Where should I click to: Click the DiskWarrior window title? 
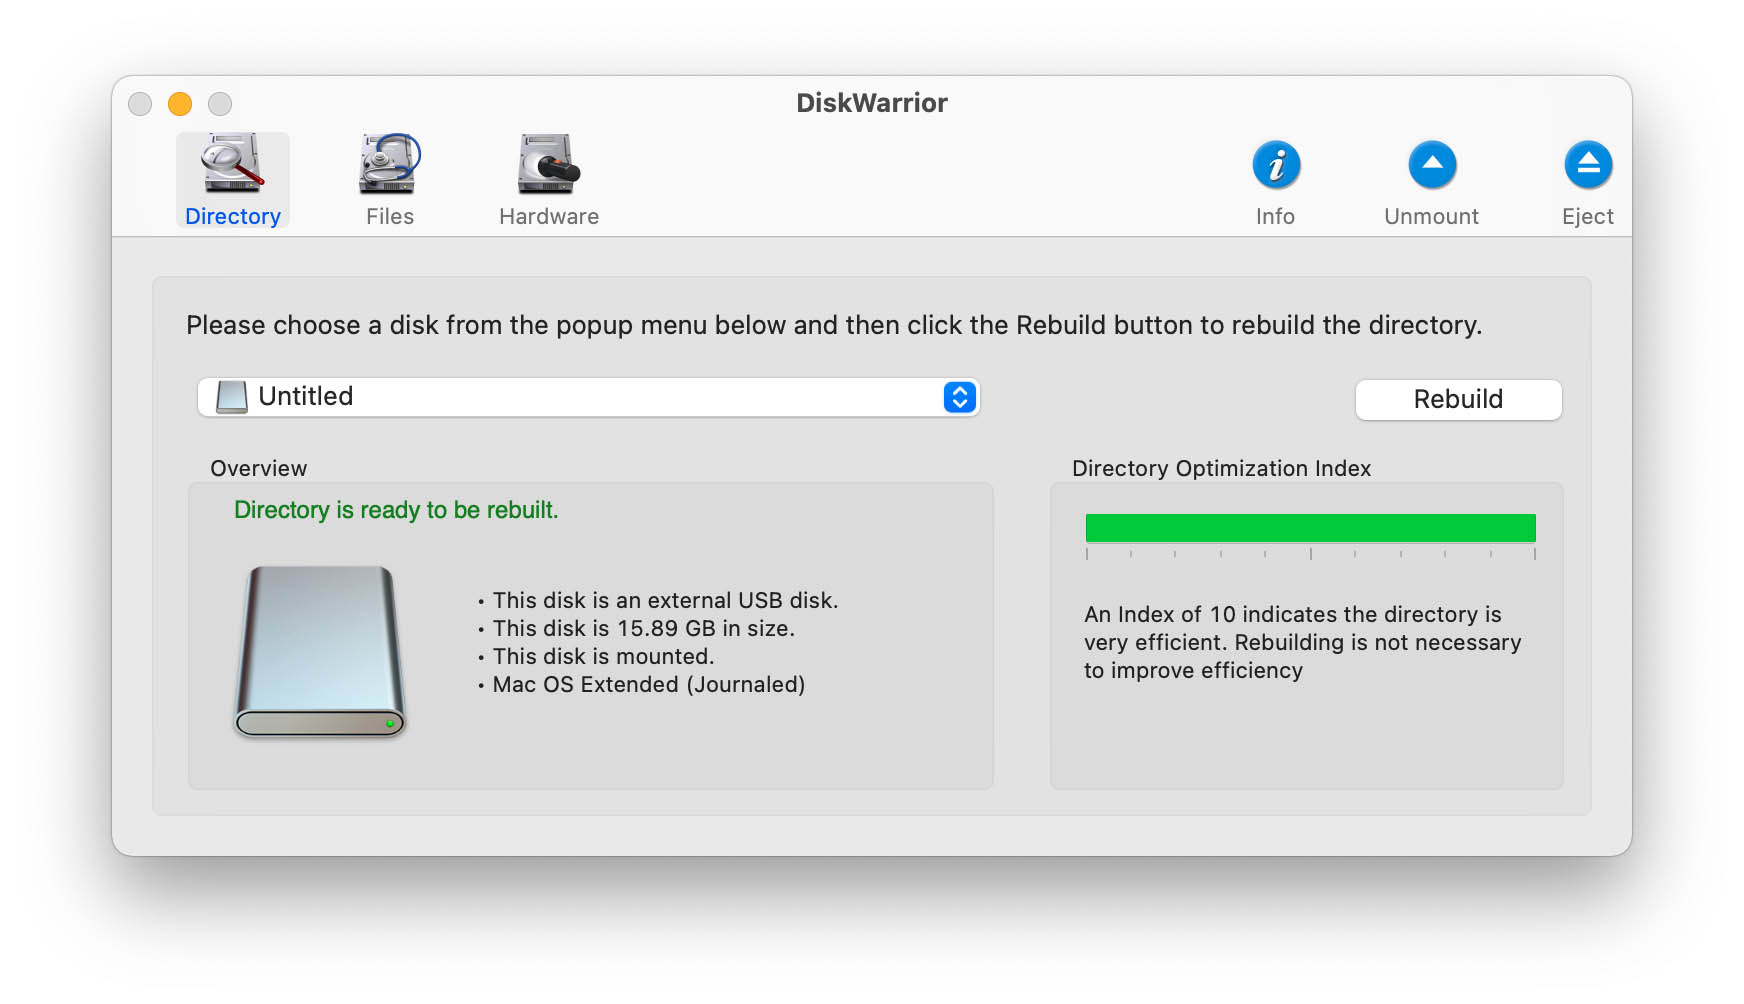coord(872,103)
